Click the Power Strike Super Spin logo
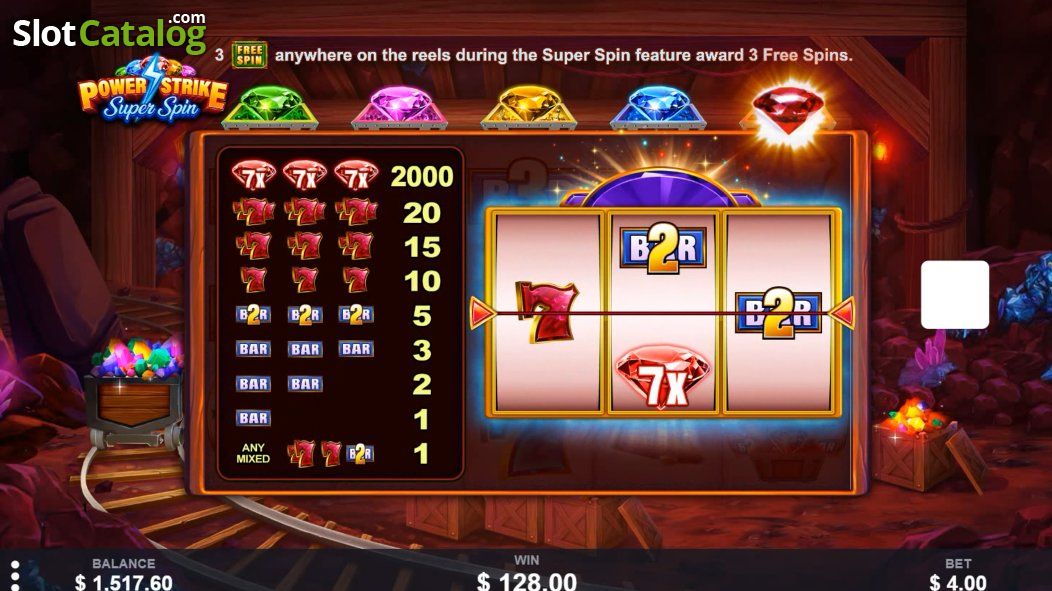 tap(153, 91)
